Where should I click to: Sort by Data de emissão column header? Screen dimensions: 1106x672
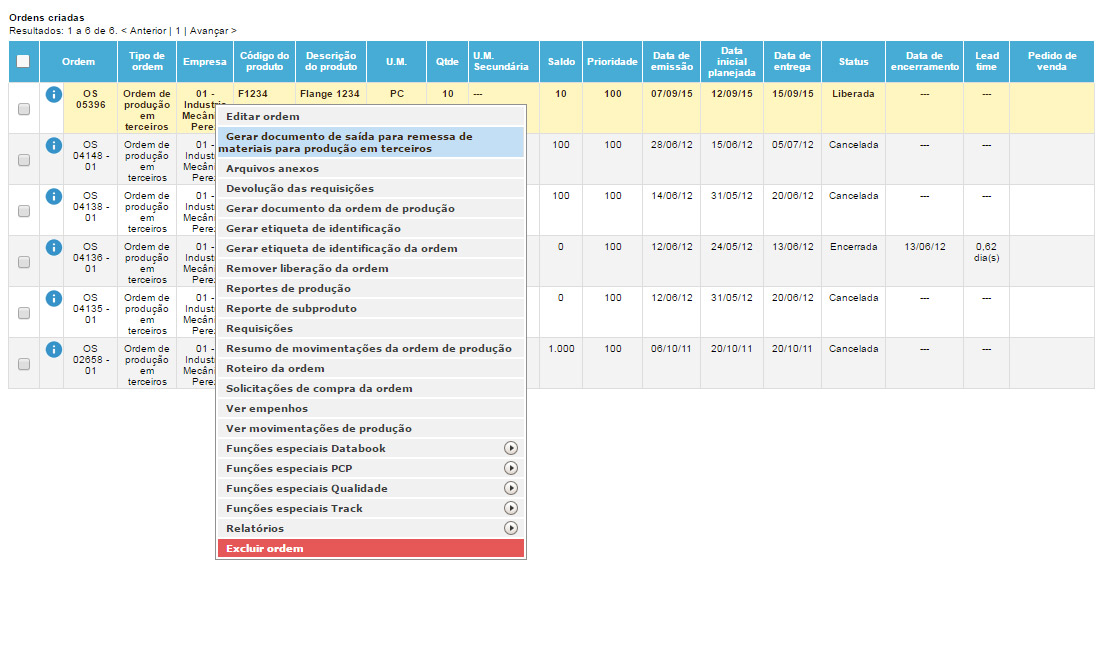click(672, 61)
